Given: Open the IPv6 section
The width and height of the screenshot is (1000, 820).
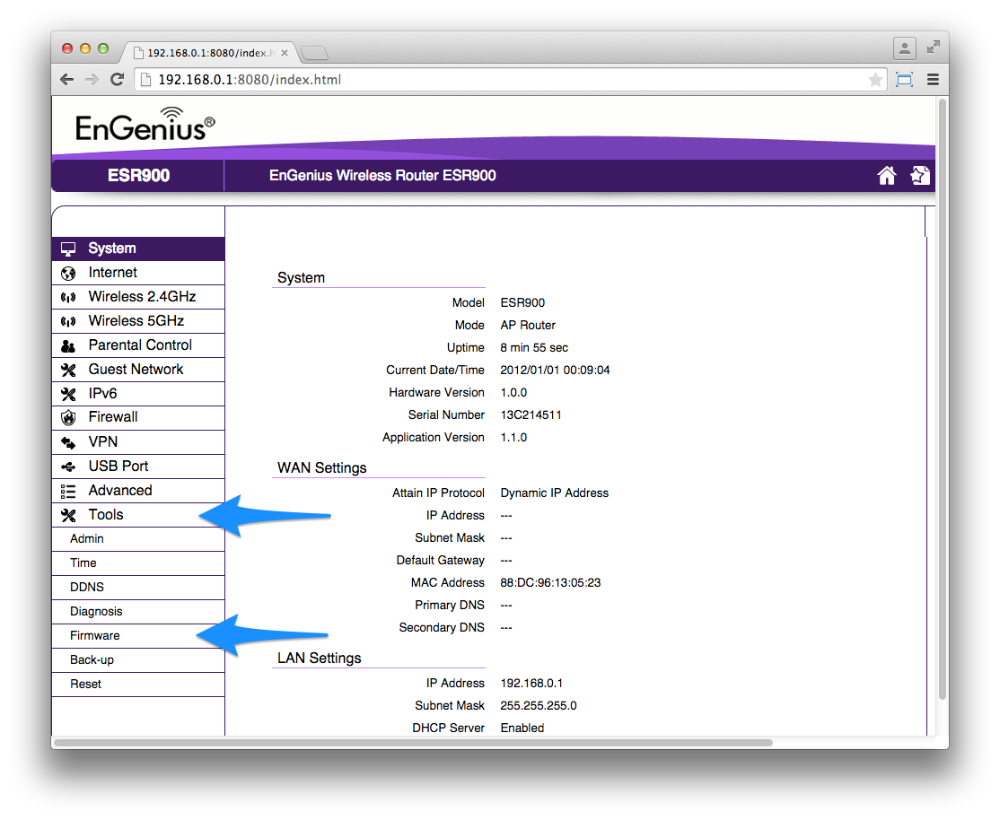Looking at the screenshot, I should coord(138,394).
